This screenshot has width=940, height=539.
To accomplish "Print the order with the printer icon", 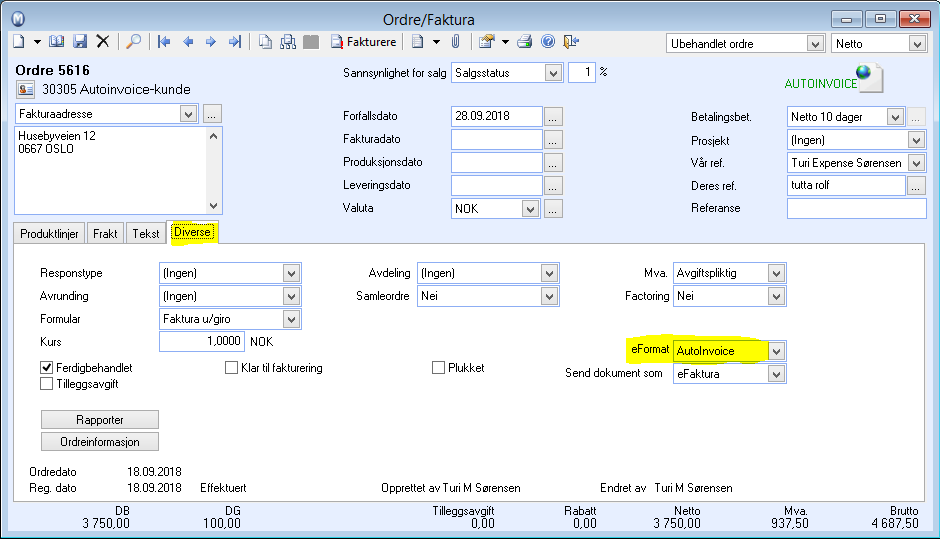I will [x=525, y=41].
